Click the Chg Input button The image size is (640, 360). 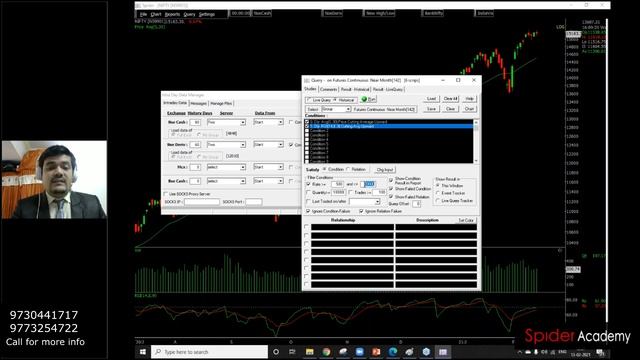coord(384,170)
